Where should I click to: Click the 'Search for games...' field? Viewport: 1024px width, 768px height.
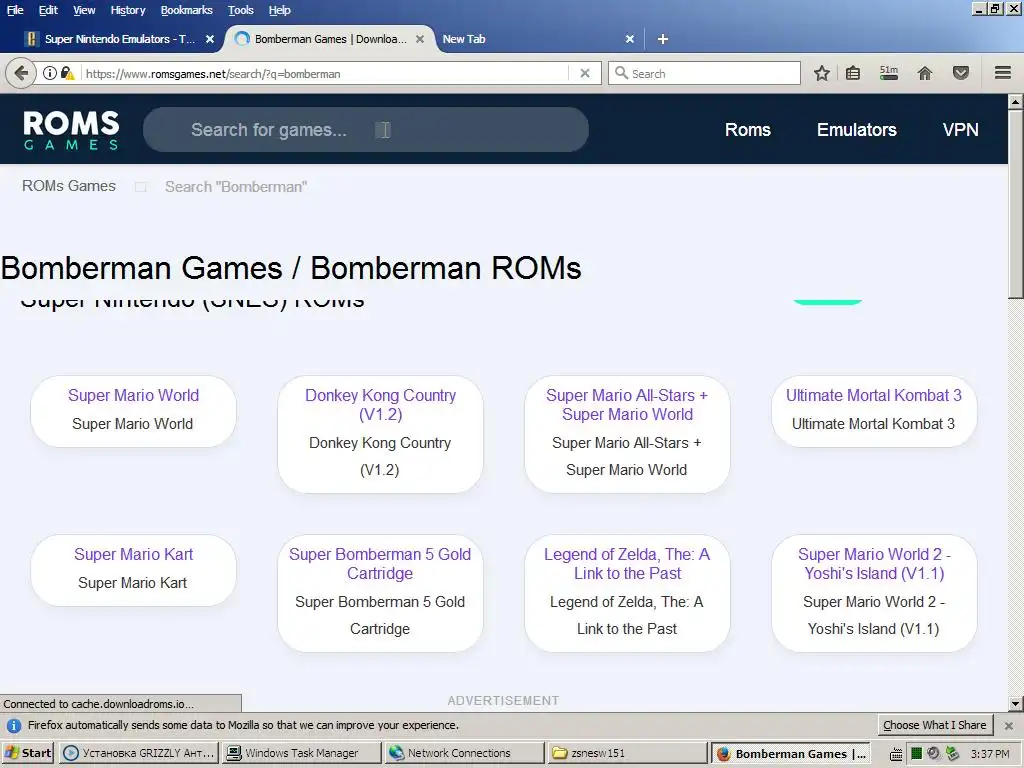(x=366, y=129)
